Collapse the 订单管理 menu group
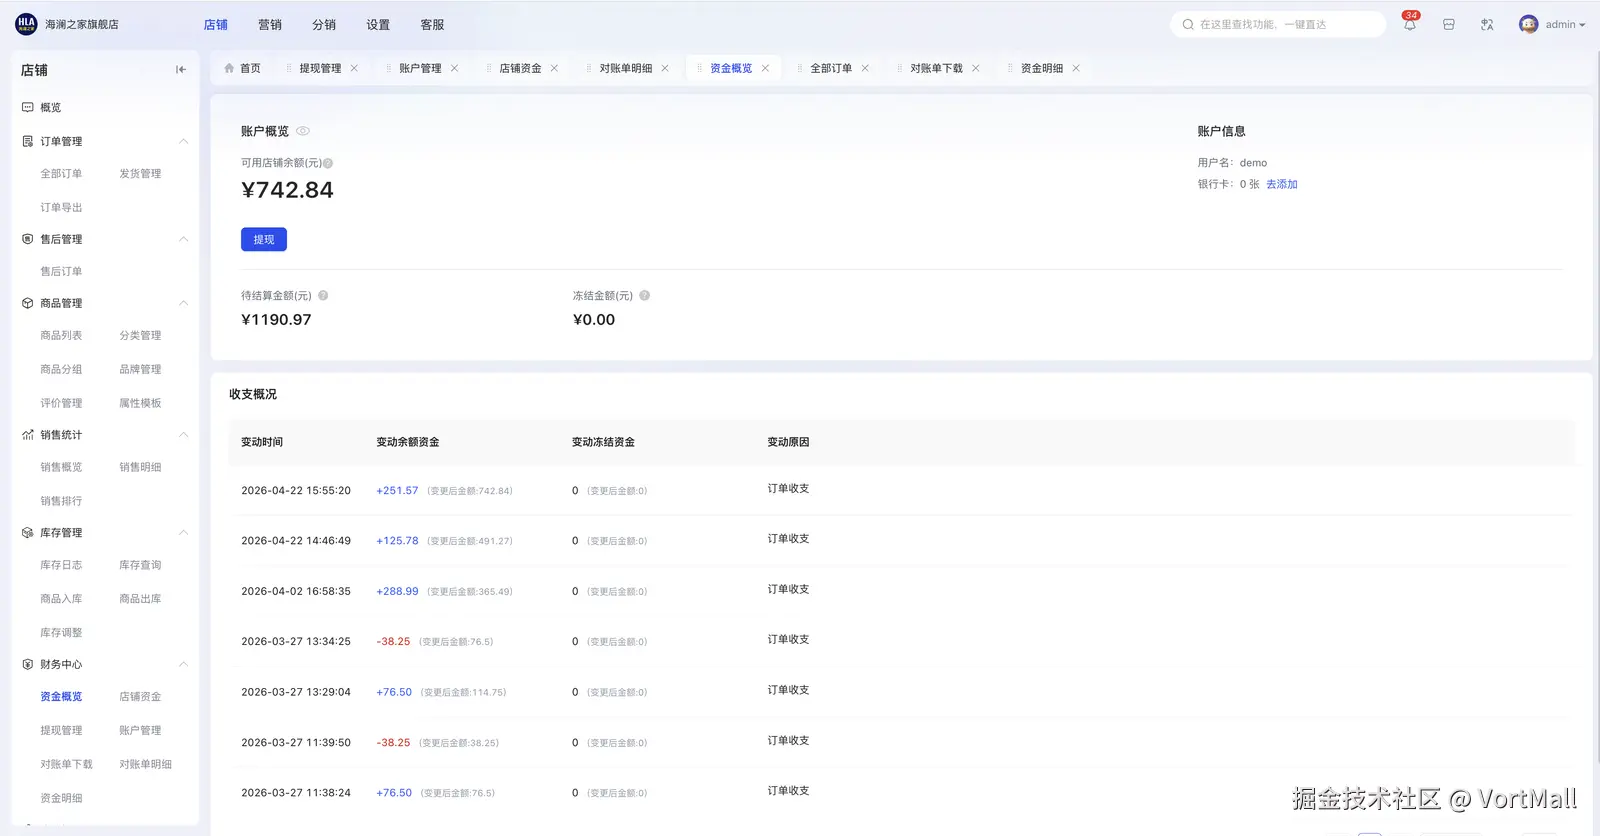1600x836 pixels. point(183,141)
